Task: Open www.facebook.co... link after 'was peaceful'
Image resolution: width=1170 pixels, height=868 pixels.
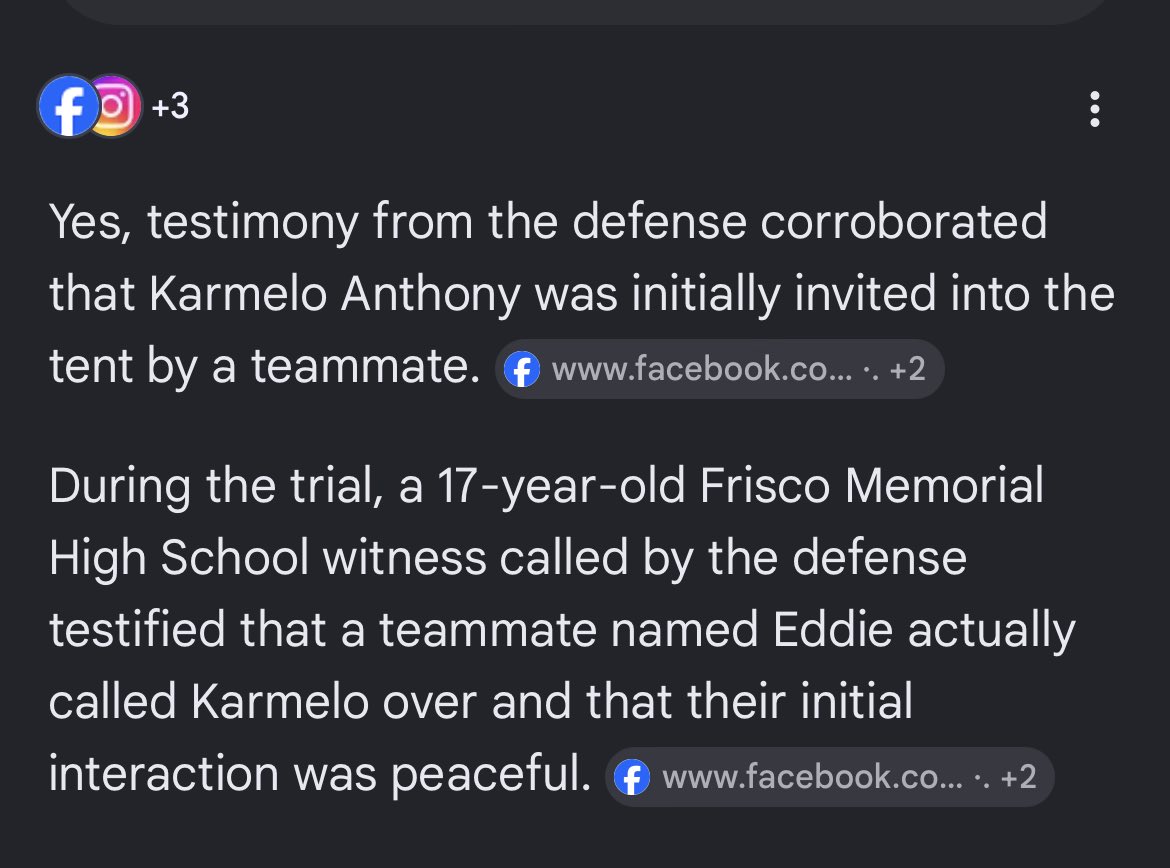Action: pos(812,777)
